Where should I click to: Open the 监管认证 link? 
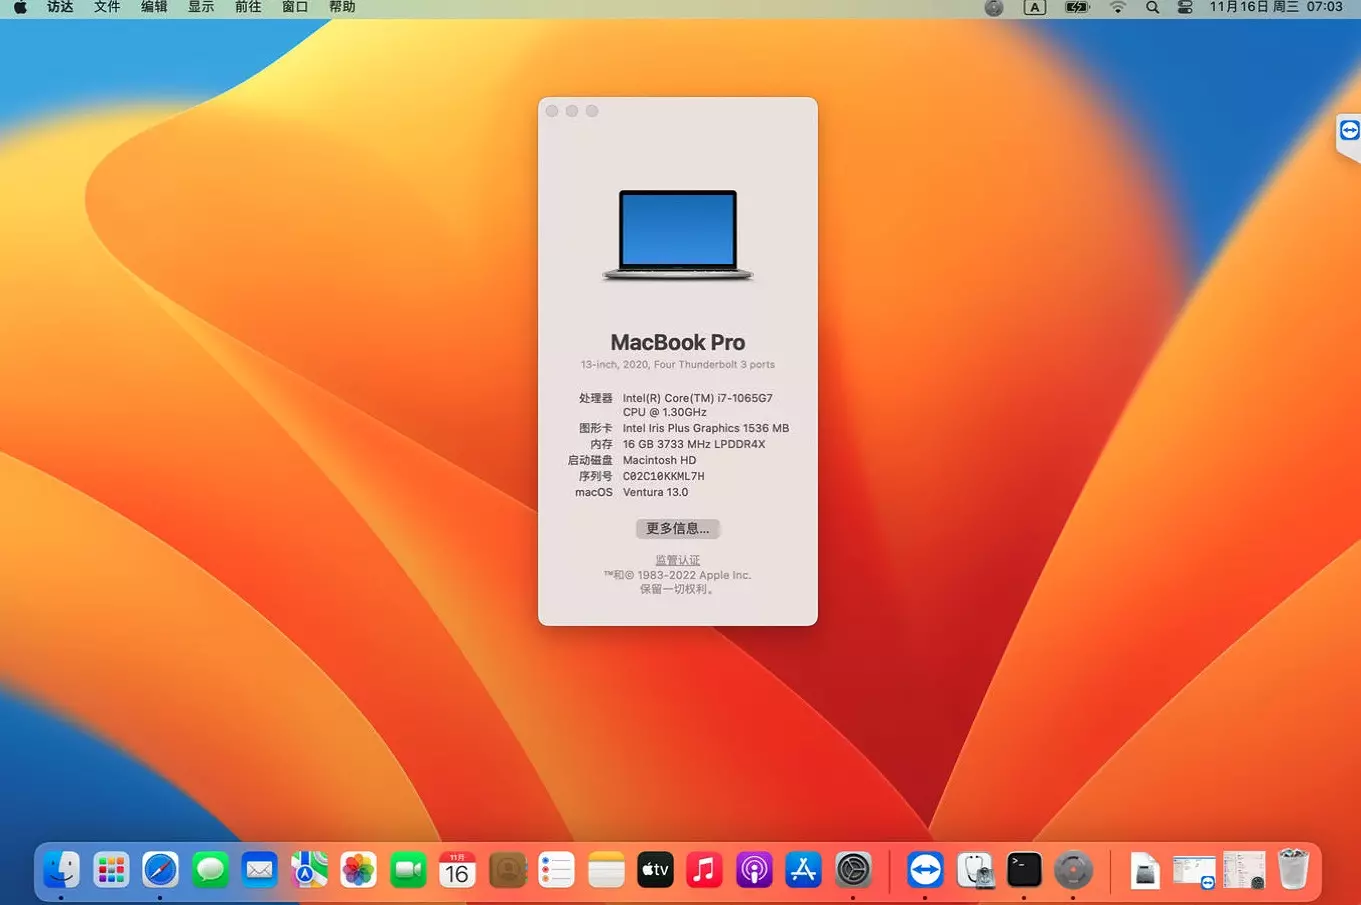677,559
